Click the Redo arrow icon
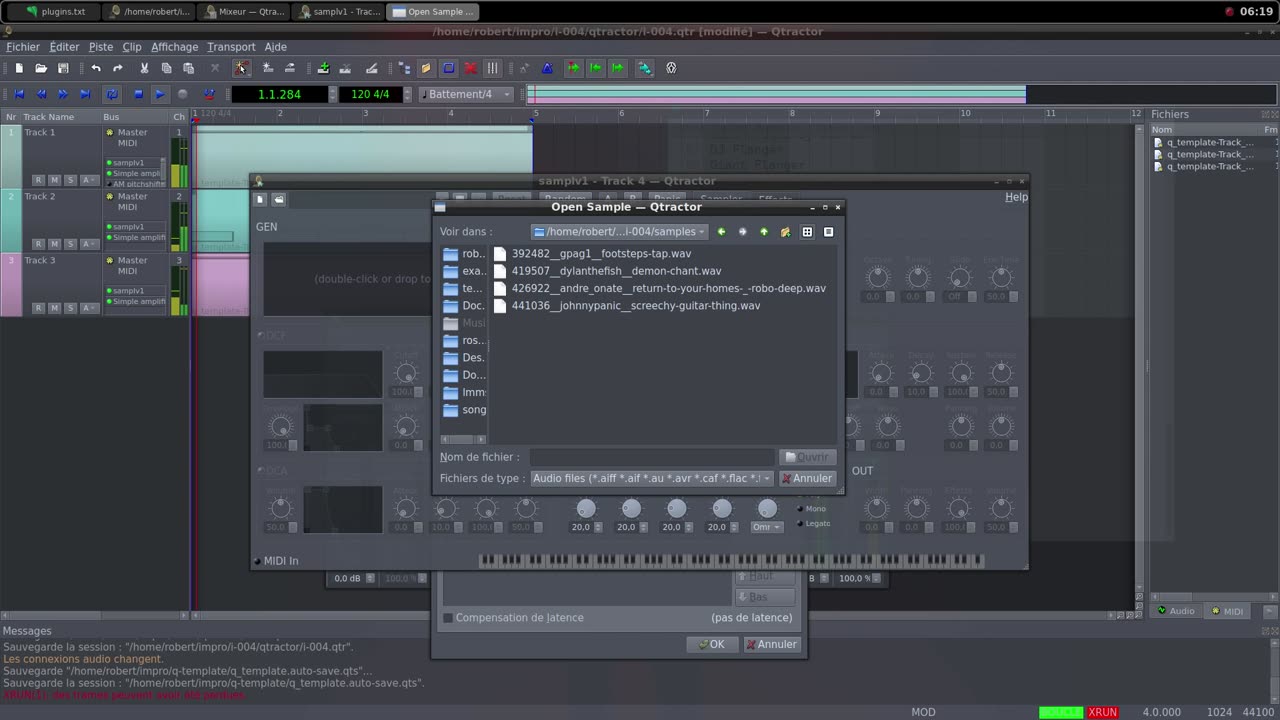 pos(118,68)
